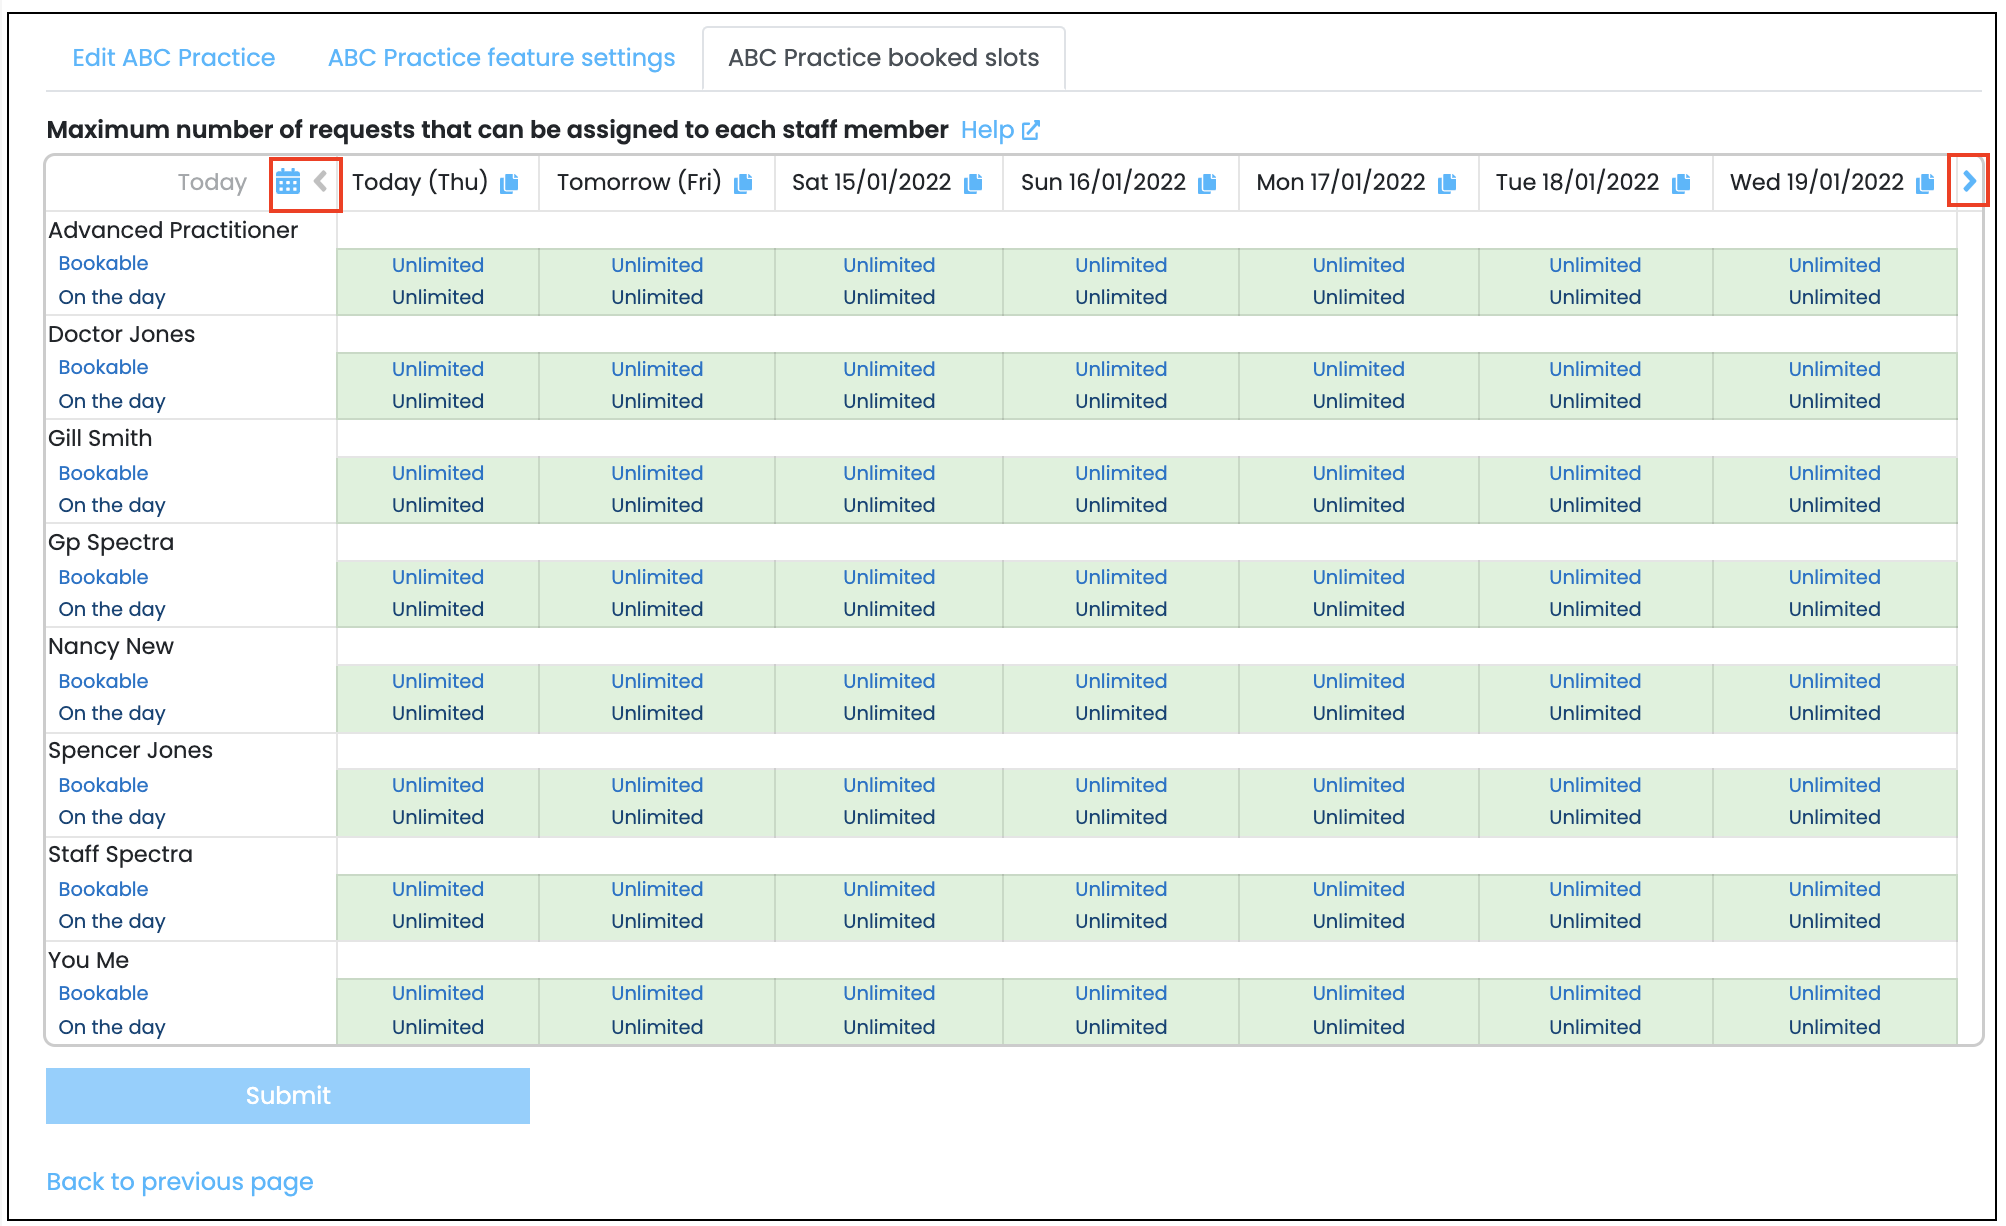
Task: Open ABC Practice feature settings tab
Action: coord(501,58)
